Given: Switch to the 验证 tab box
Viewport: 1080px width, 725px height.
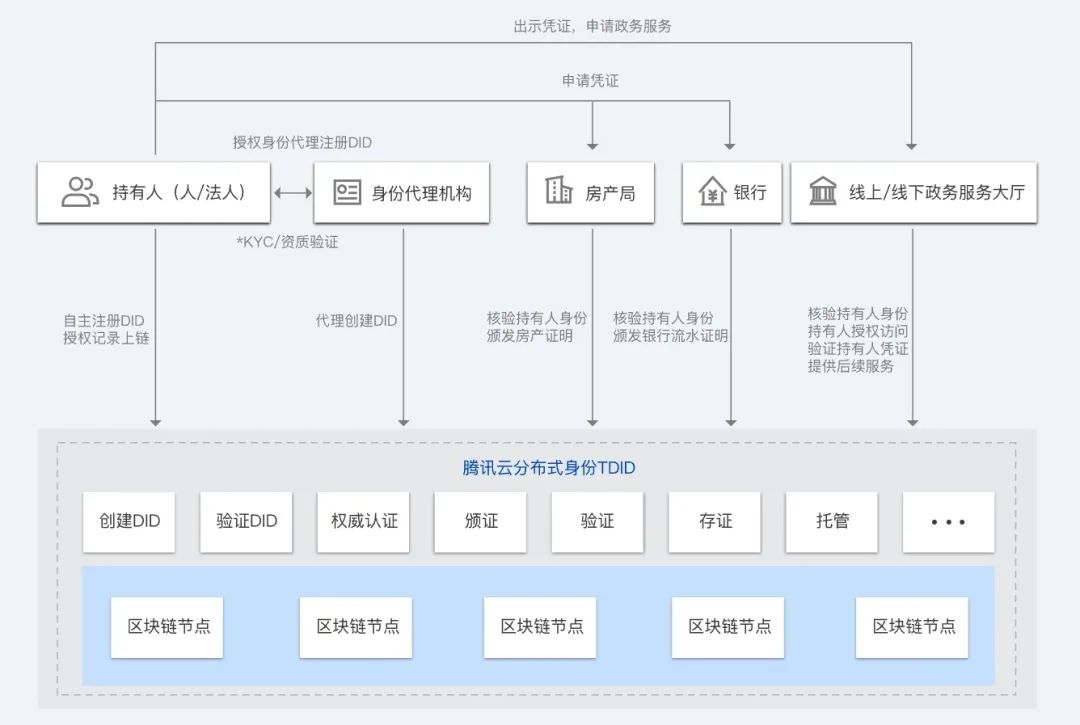Looking at the screenshot, I should tap(597, 522).
